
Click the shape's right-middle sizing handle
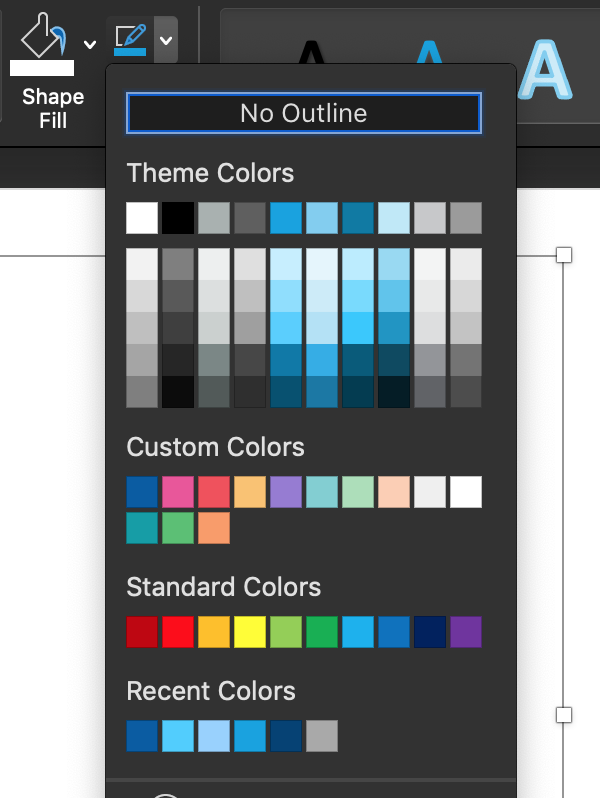point(564,715)
